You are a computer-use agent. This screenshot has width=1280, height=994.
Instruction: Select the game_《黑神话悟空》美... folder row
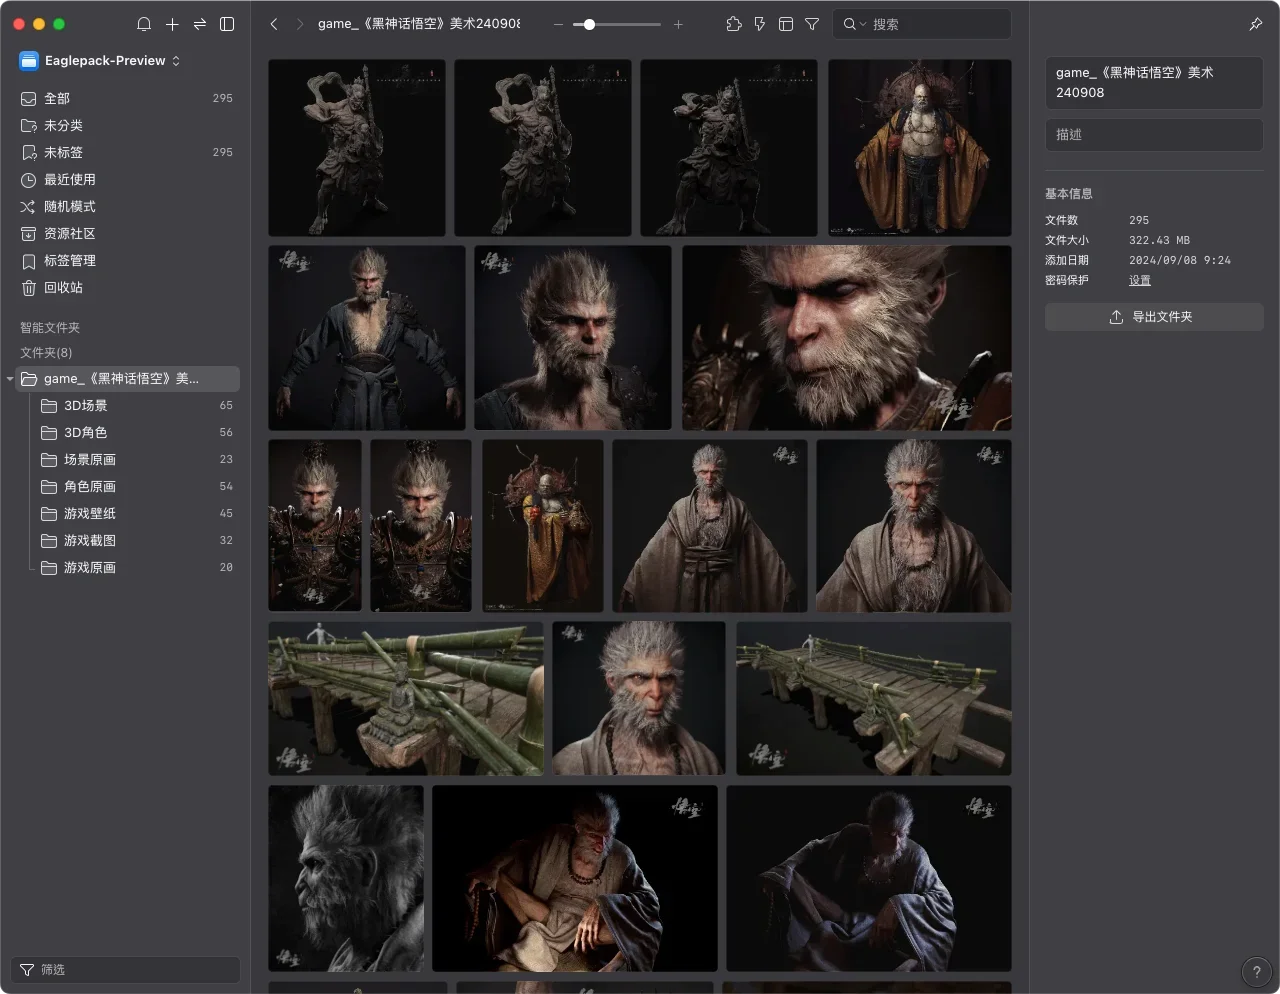[x=127, y=379]
